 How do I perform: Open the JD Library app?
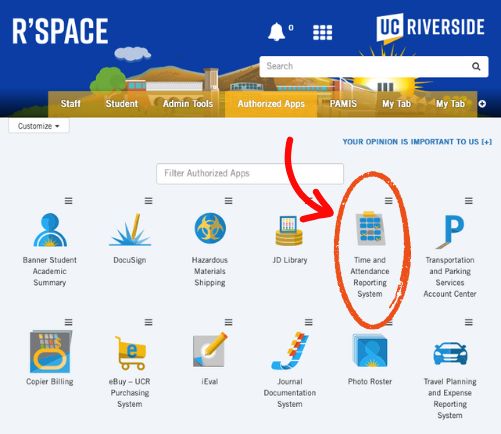tap(289, 230)
